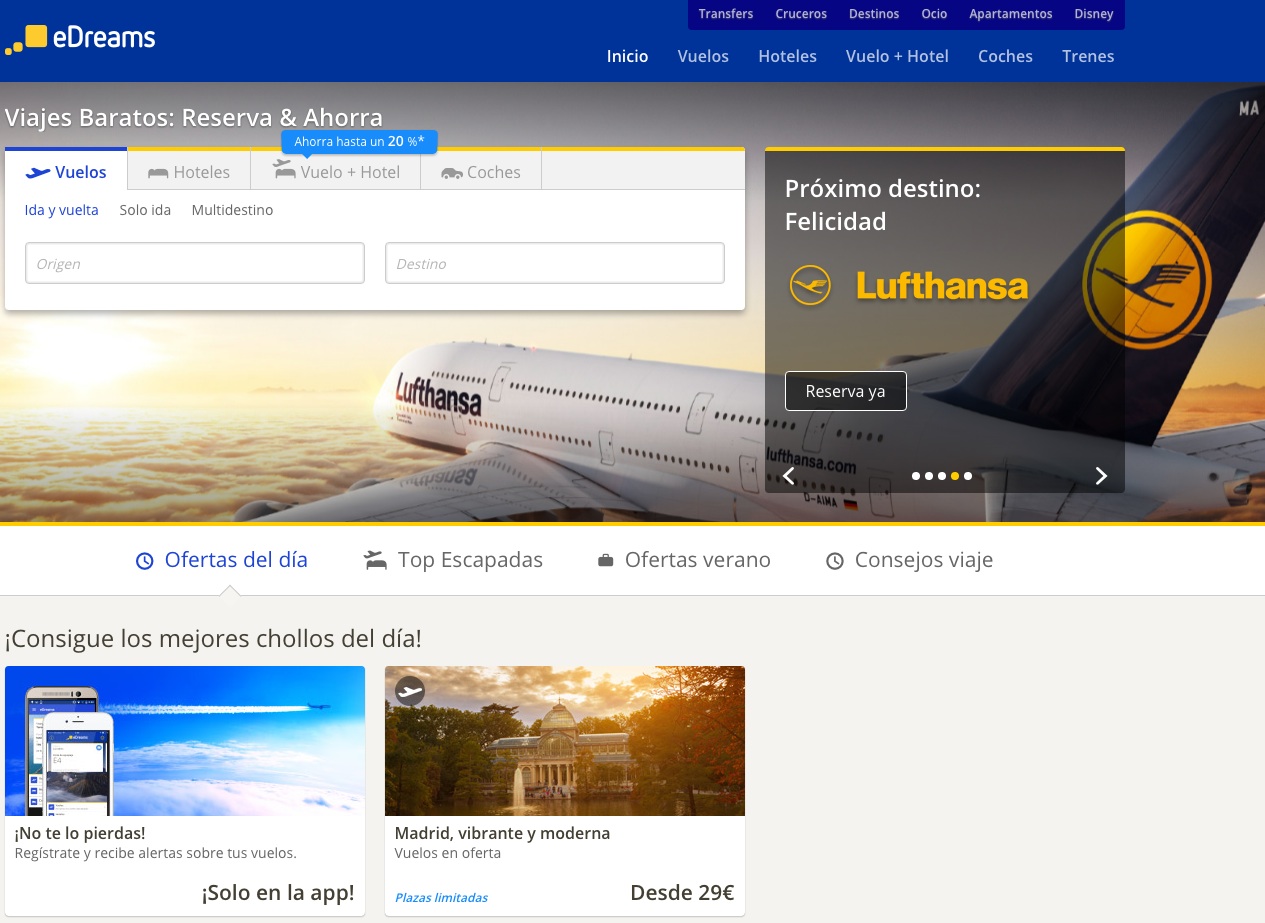Screen dimensions: 1265x923
Task: Click the Ahorra hasta un 20% badge
Action: point(359,142)
